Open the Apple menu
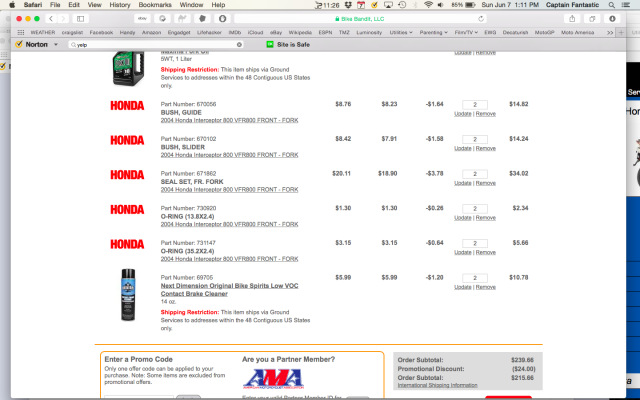 [x=12, y=5]
